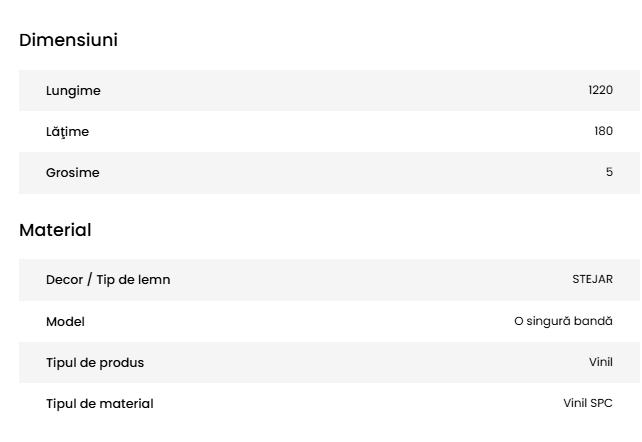Select the Vinil SPC value
The height and width of the screenshot is (442, 642).
tap(588, 404)
